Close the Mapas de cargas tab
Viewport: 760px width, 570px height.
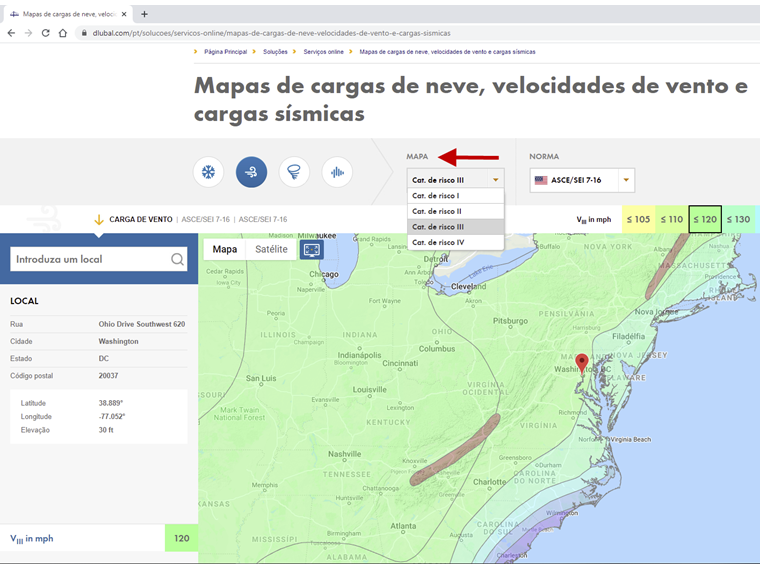[x=124, y=14]
